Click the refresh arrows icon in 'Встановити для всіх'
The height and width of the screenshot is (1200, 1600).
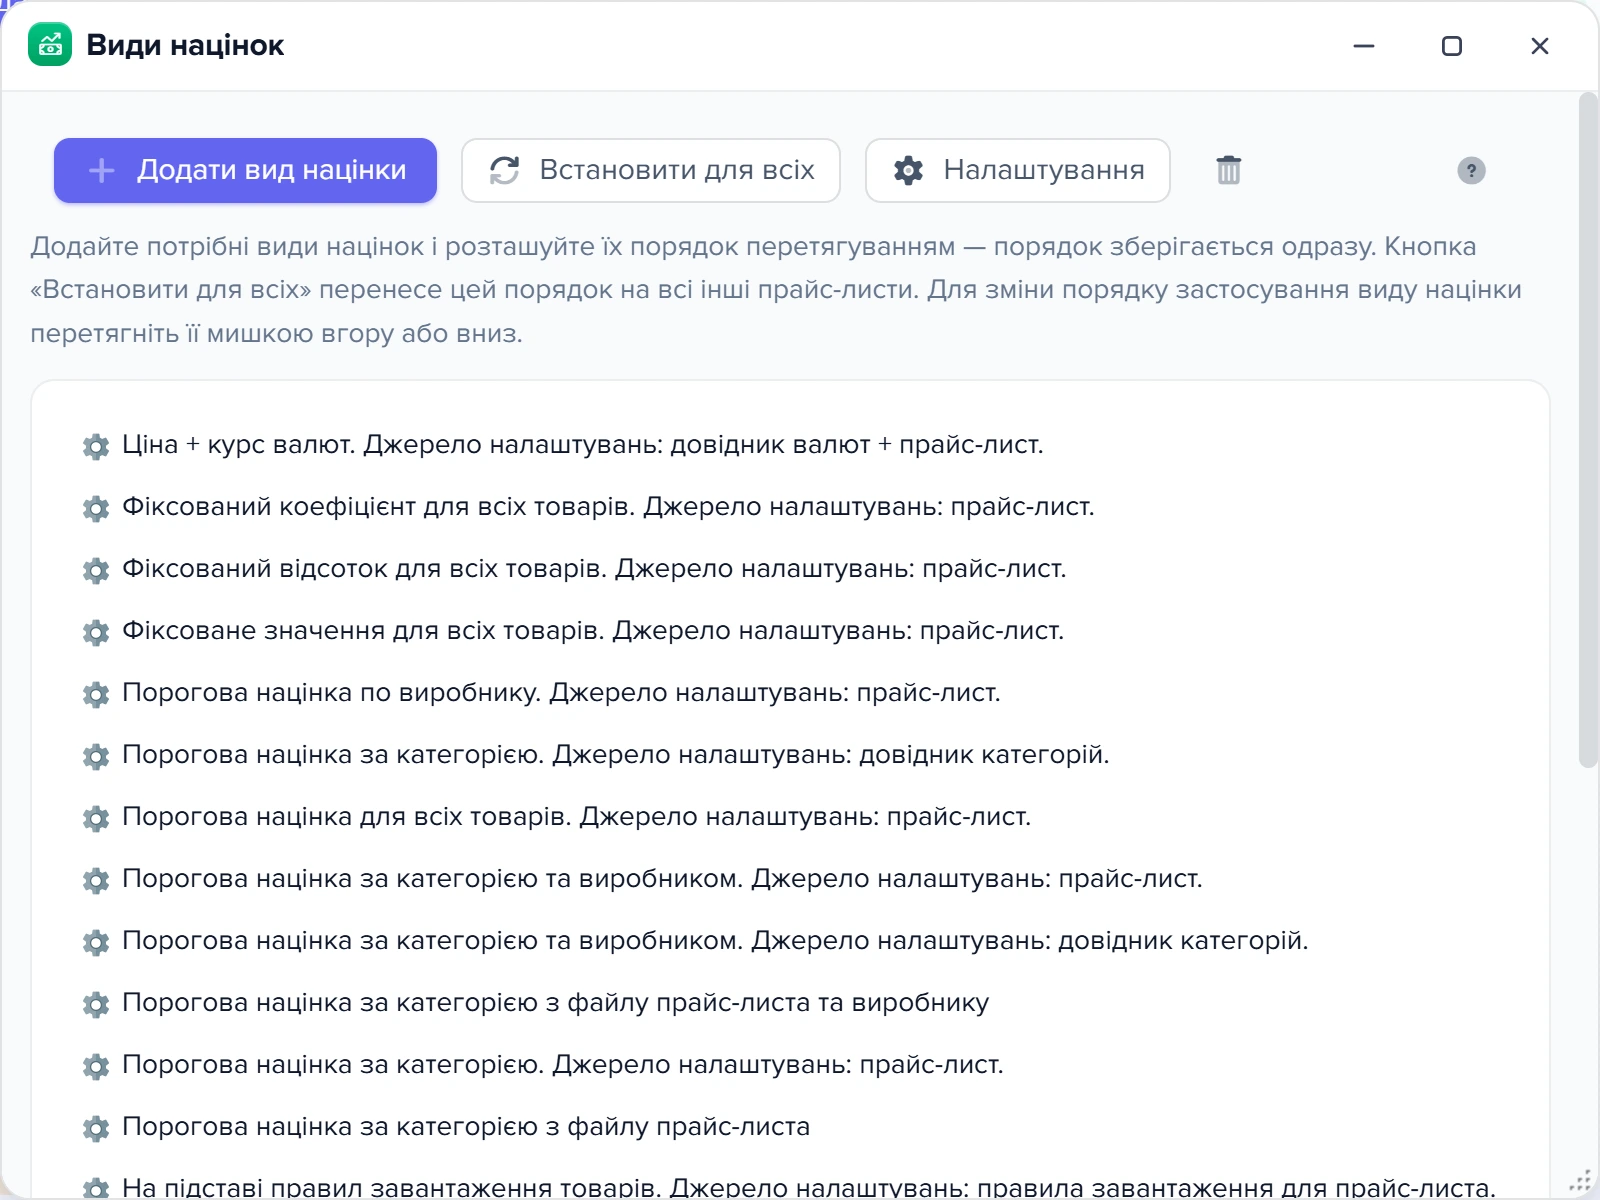[x=504, y=170]
